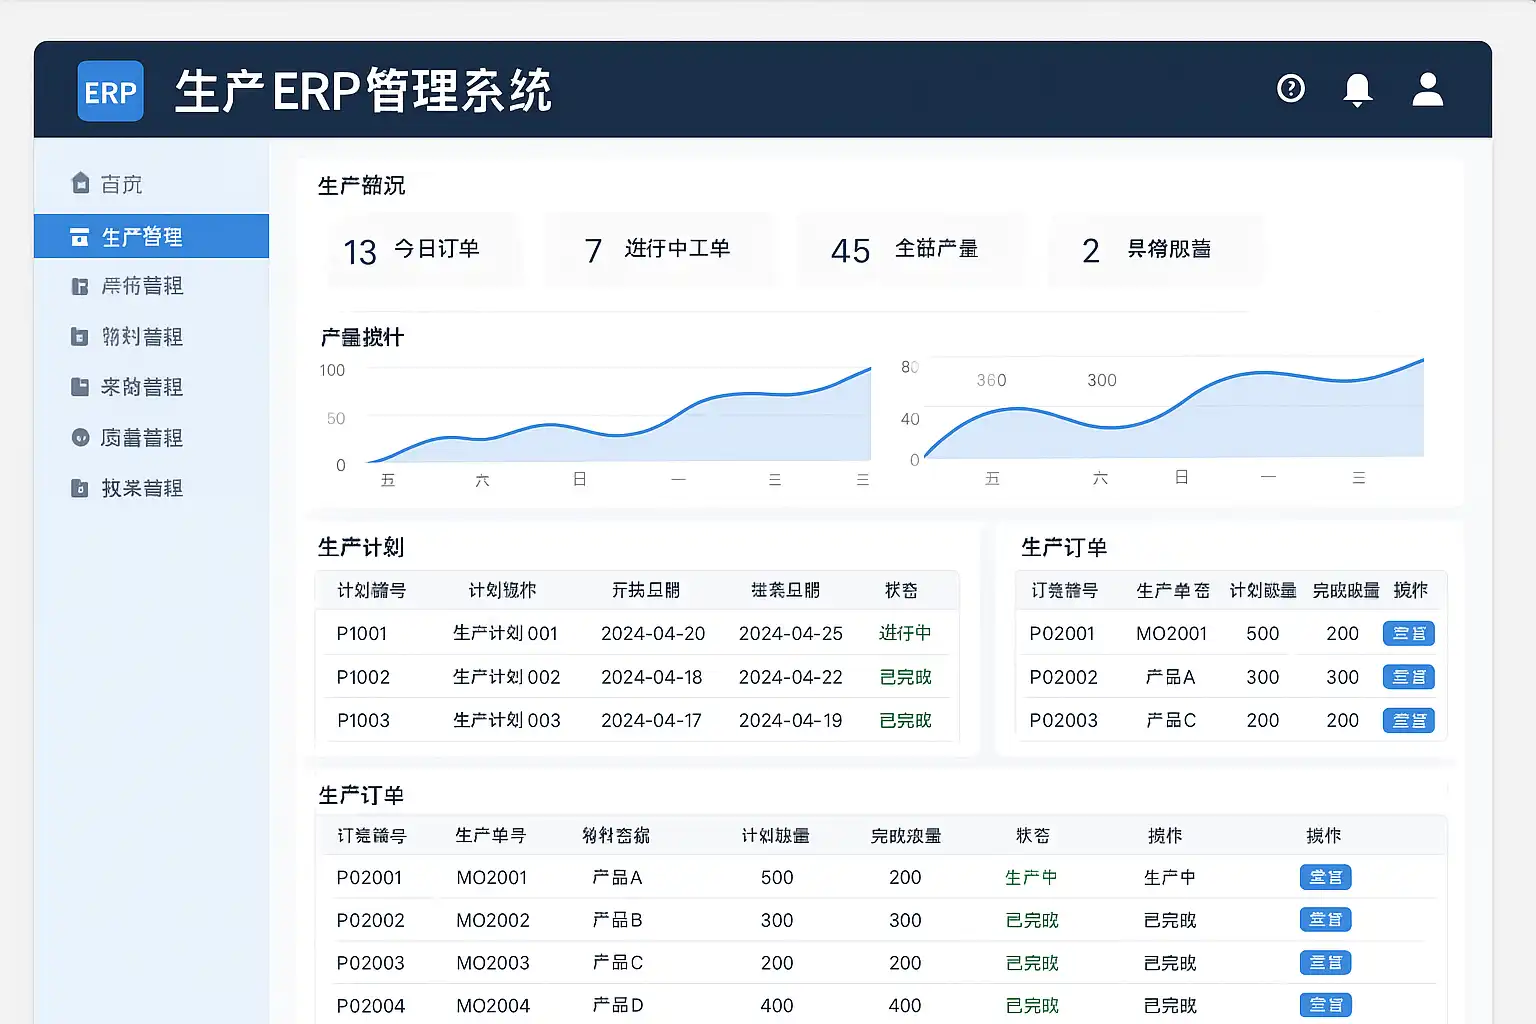This screenshot has height=1024, width=1536.
Task: Click the stat card showing 45
Action: coord(910,250)
